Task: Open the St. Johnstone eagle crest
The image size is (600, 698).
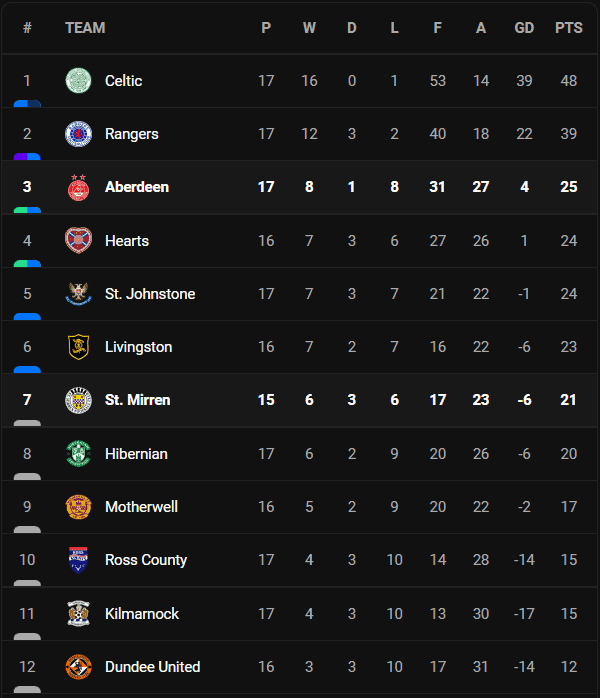Action: [78, 293]
